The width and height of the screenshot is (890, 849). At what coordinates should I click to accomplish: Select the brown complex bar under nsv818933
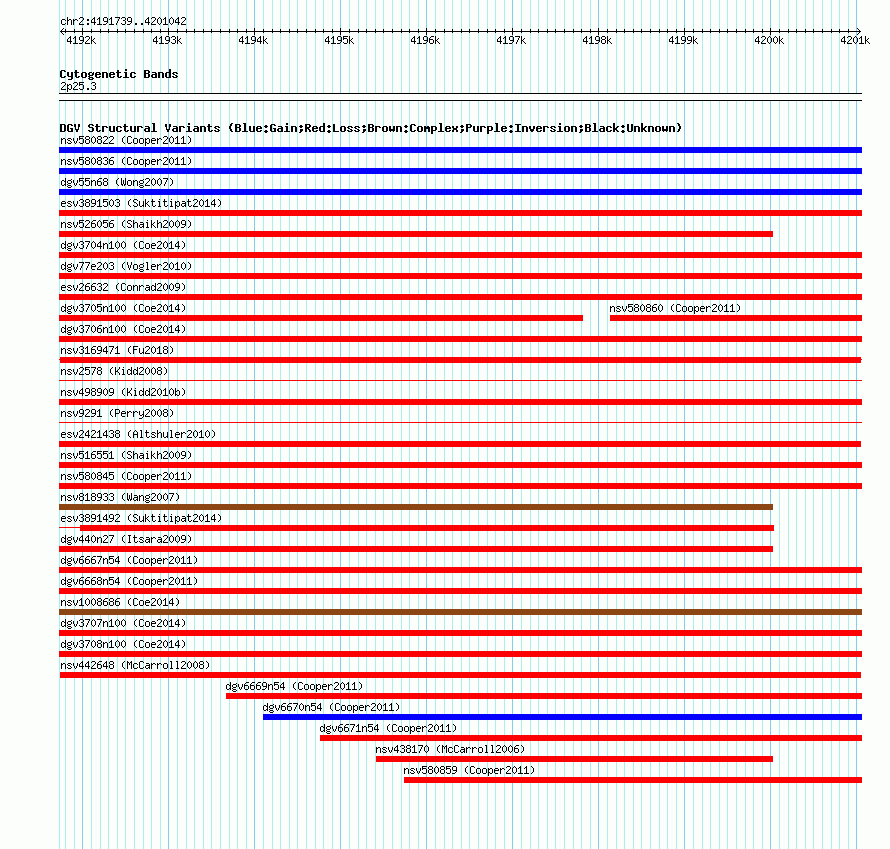(416, 507)
